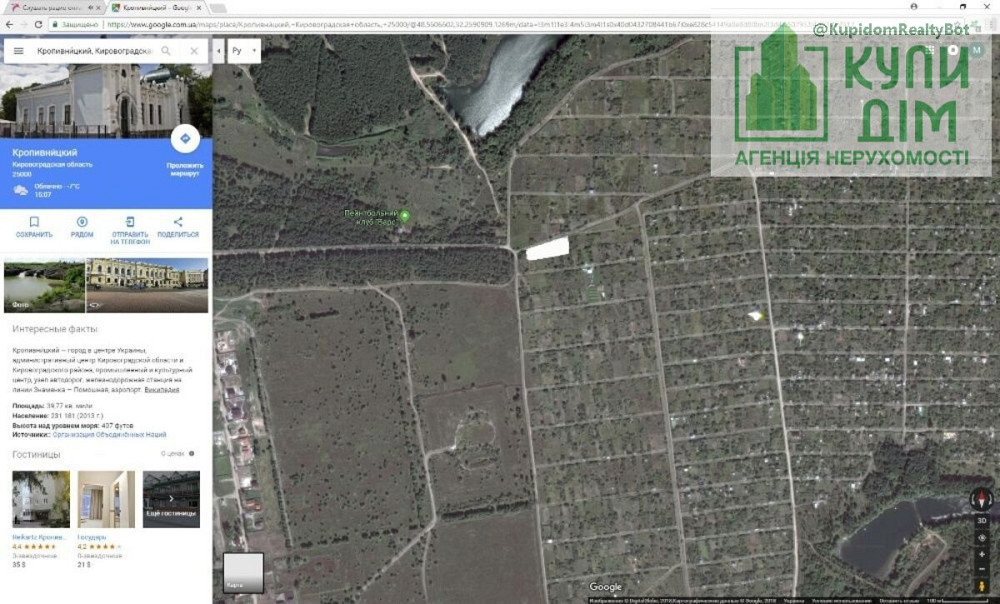Toggle the 3D view mode
The width and height of the screenshot is (1000, 604).
[982, 520]
